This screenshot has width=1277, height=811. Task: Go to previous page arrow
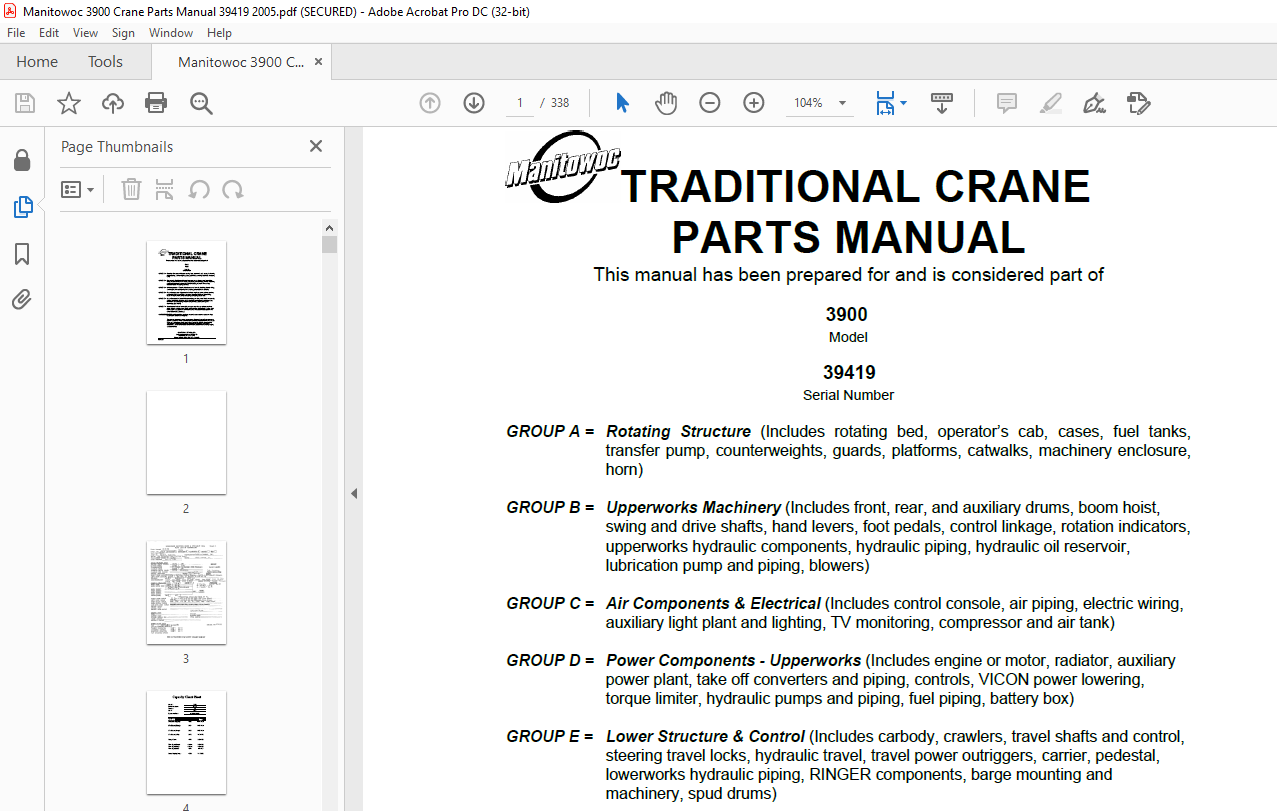tap(430, 103)
